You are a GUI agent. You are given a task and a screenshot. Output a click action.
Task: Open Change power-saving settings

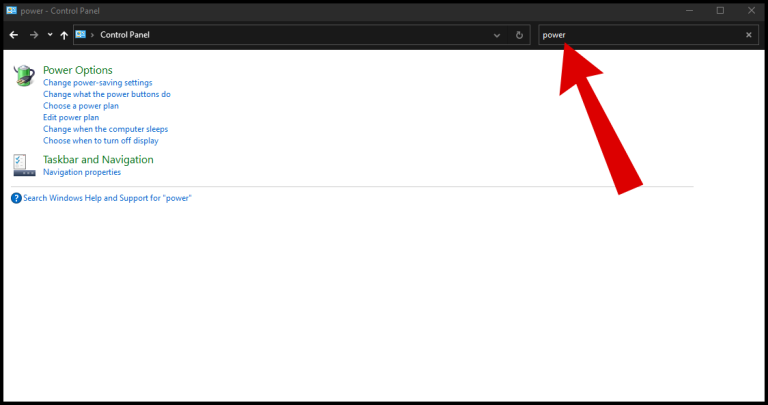click(97, 82)
